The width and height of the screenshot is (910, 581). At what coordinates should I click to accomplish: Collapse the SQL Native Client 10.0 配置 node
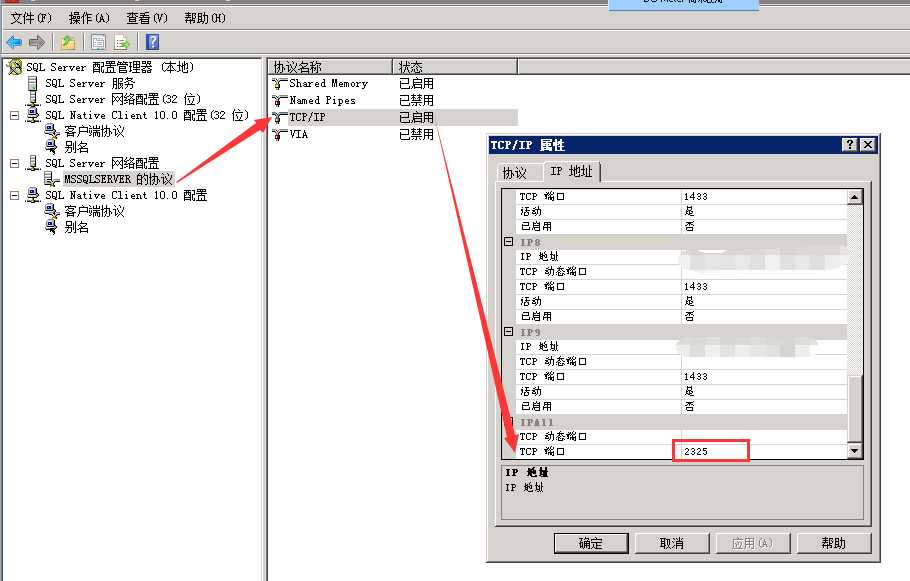[15, 196]
